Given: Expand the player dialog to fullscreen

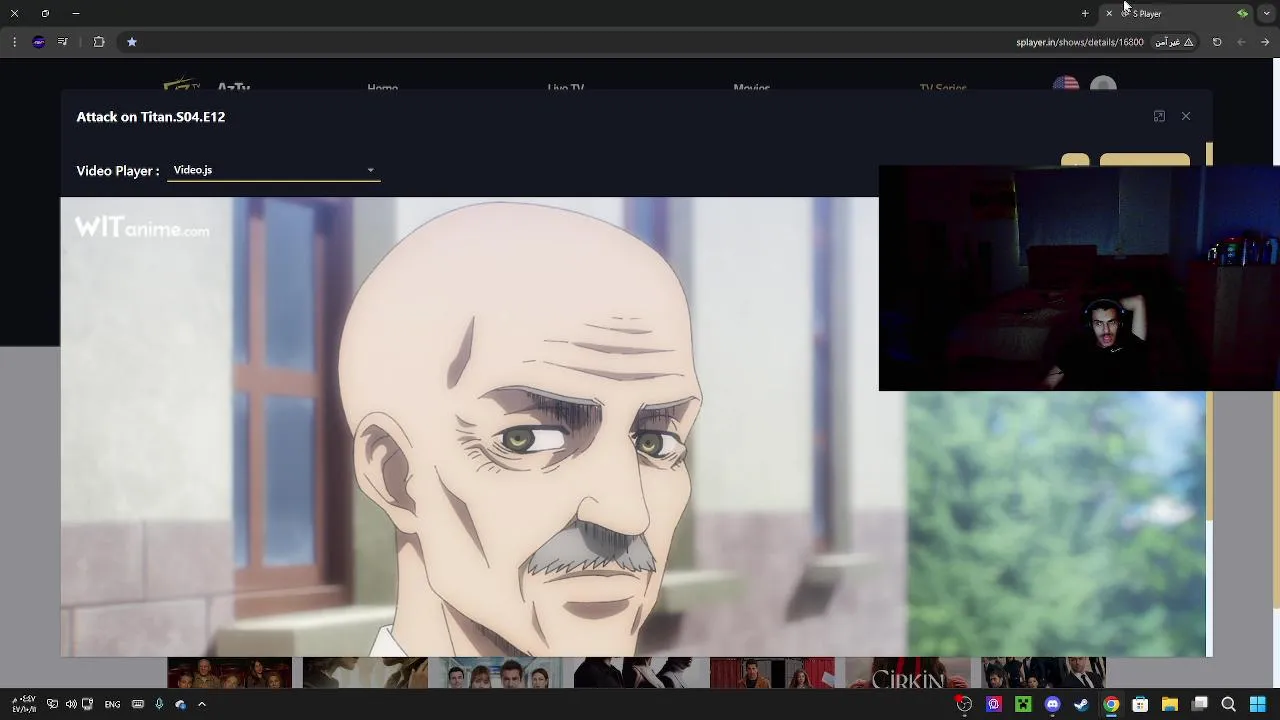Looking at the screenshot, I should click(x=1159, y=116).
